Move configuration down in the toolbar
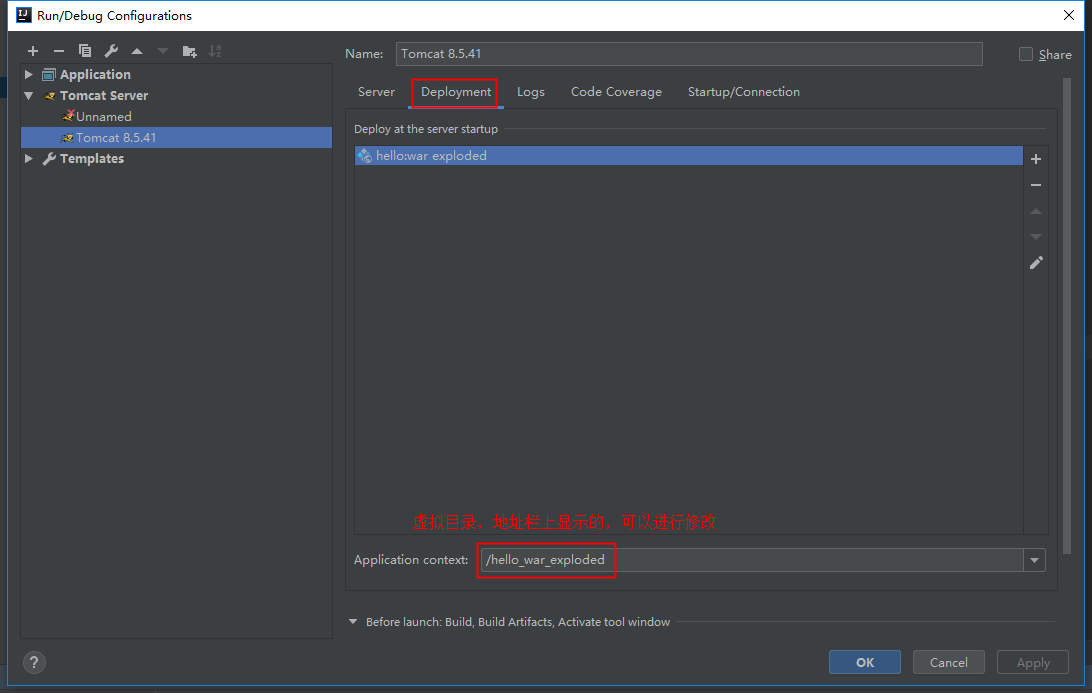 pyautogui.click(x=163, y=51)
